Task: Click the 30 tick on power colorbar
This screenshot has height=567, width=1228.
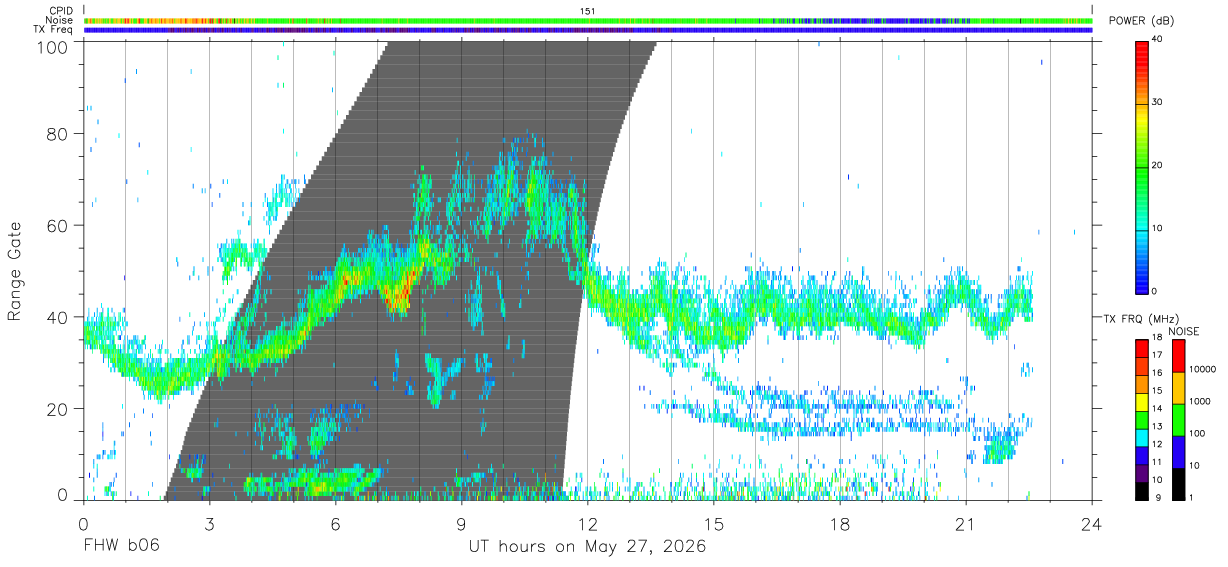Action: (x=1159, y=103)
